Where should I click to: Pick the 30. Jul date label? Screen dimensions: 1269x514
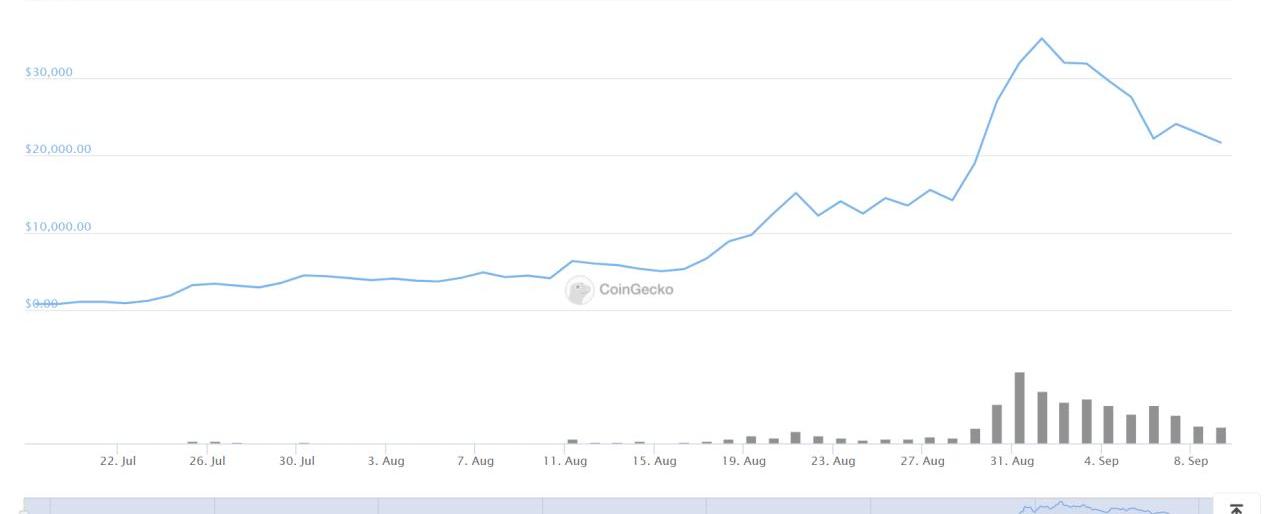pyautogui.click(x=297, y=461)
